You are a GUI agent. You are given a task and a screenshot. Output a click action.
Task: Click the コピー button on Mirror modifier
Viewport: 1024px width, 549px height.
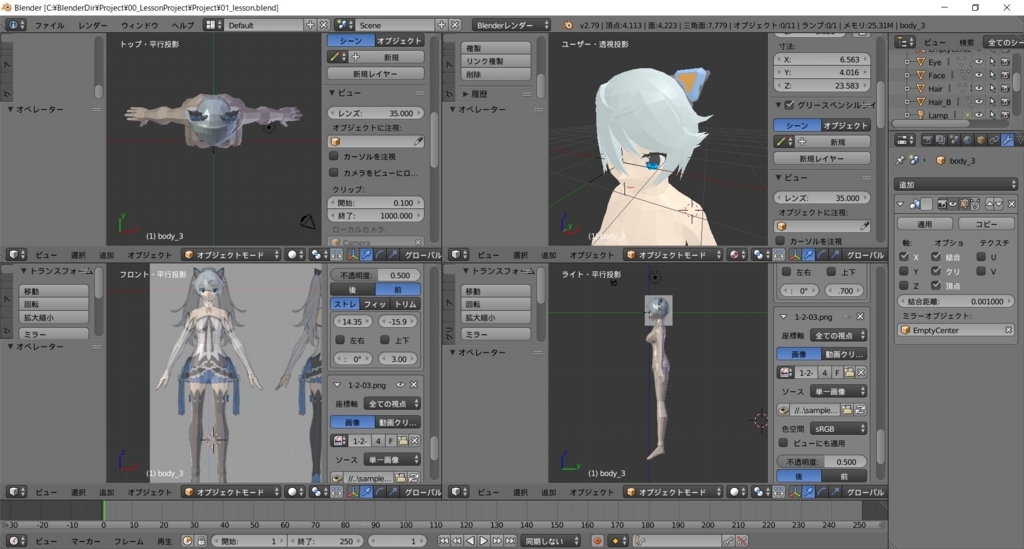click(x=986, y=224)
